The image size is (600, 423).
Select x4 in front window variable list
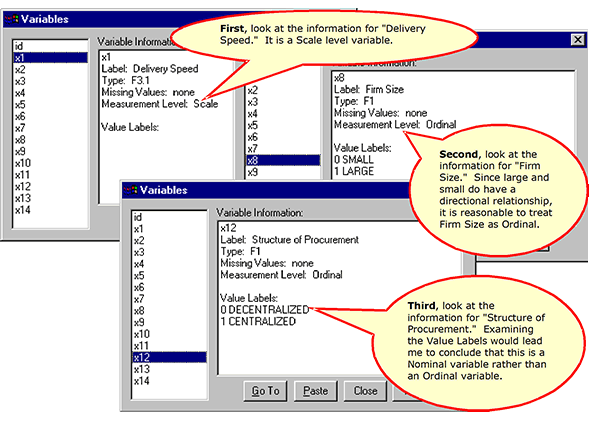169,264
